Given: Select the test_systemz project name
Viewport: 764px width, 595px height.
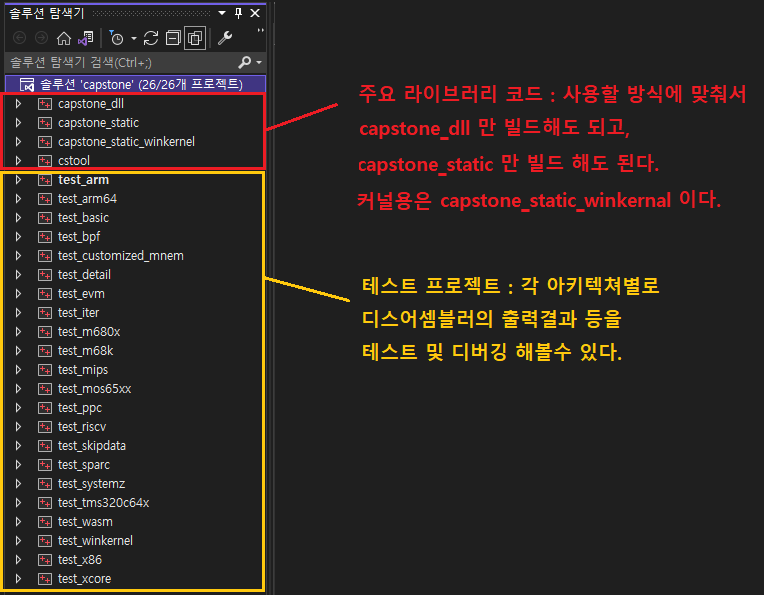Looking at the screenshot, I should pyautogui.click(x=92, y=483).
